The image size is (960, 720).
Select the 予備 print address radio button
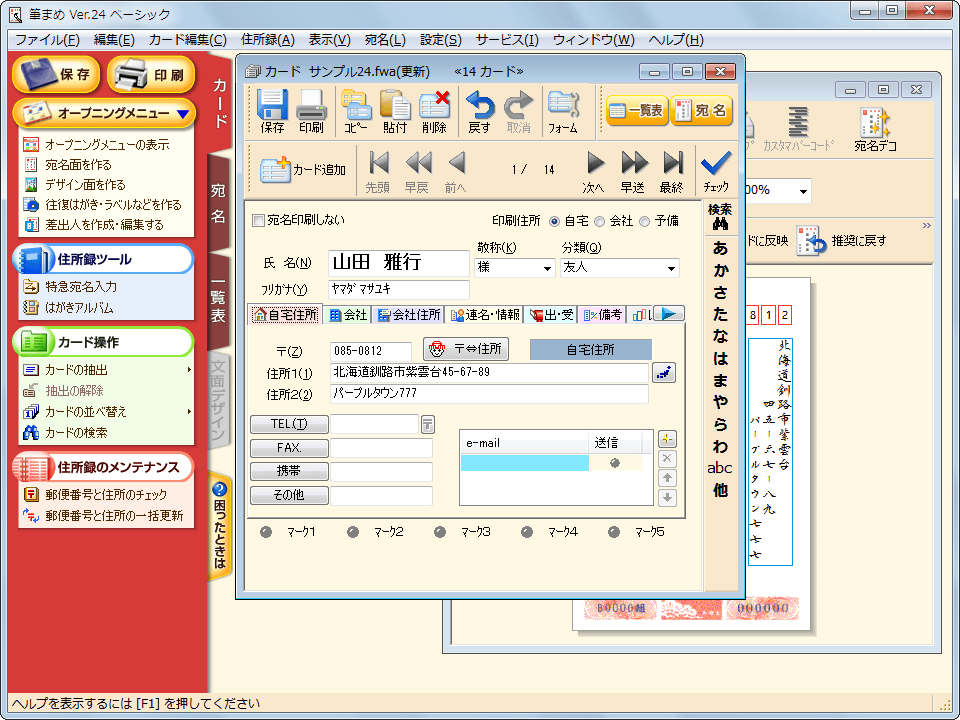tap(644, 222)
